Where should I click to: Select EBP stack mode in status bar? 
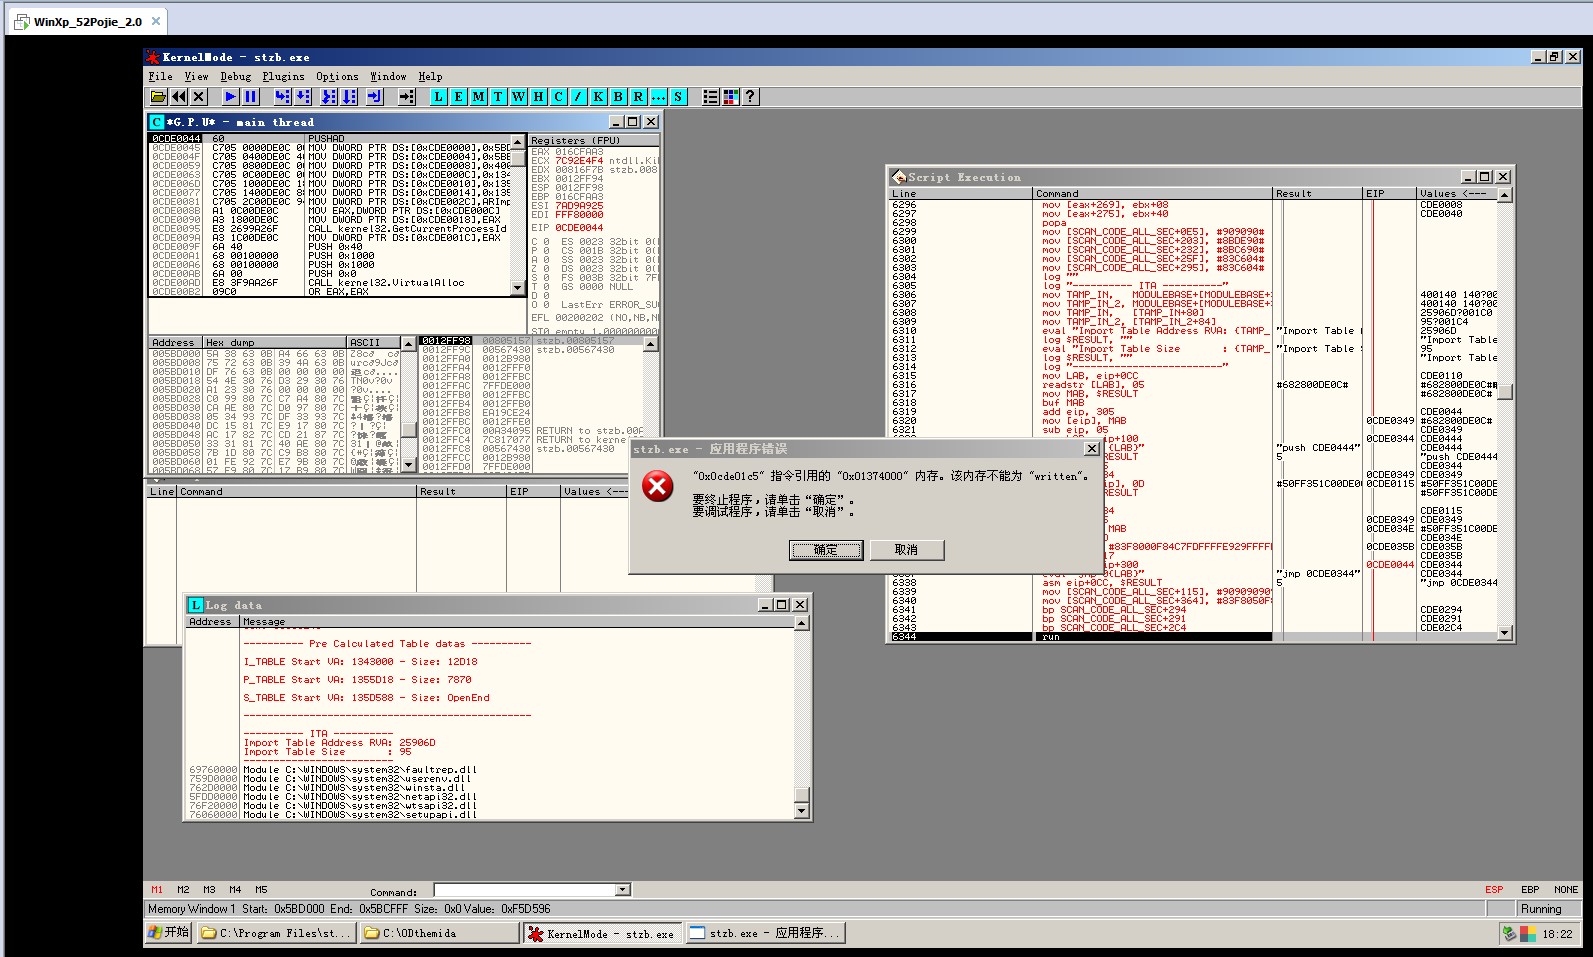[1530, 889]
